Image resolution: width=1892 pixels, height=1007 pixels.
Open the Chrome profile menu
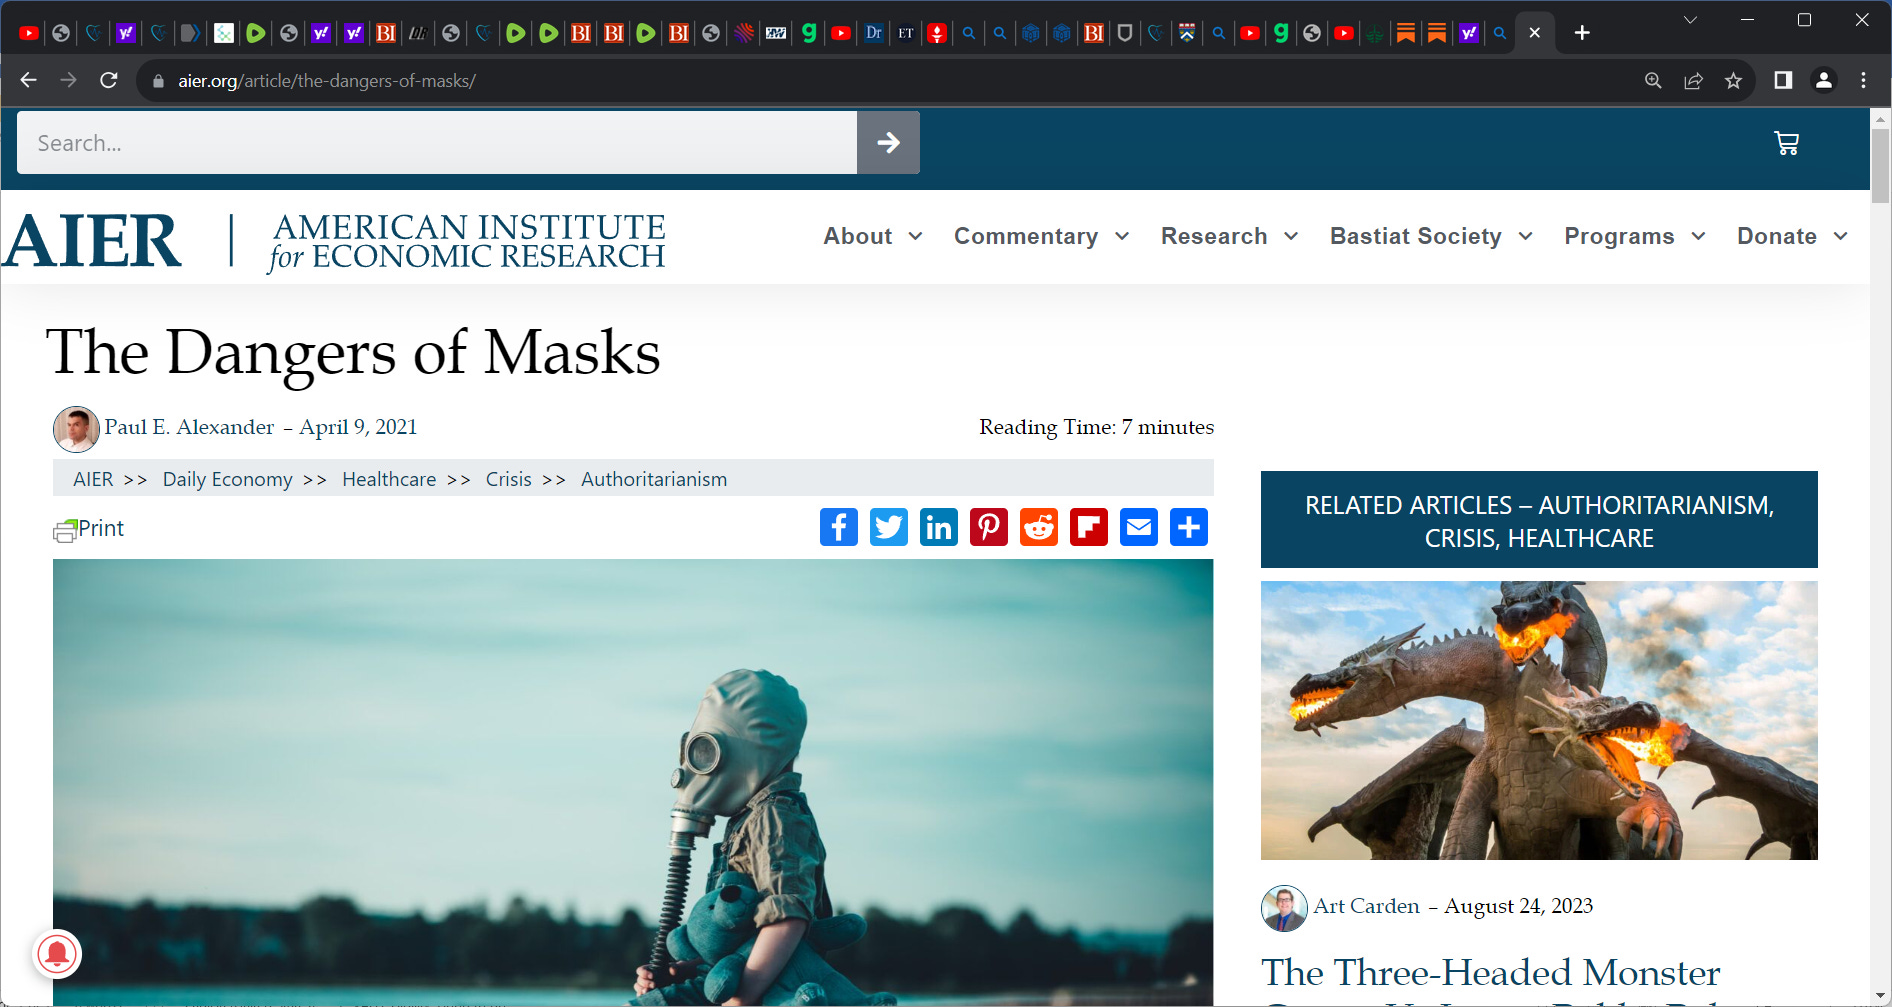[x=1824, y=80]
